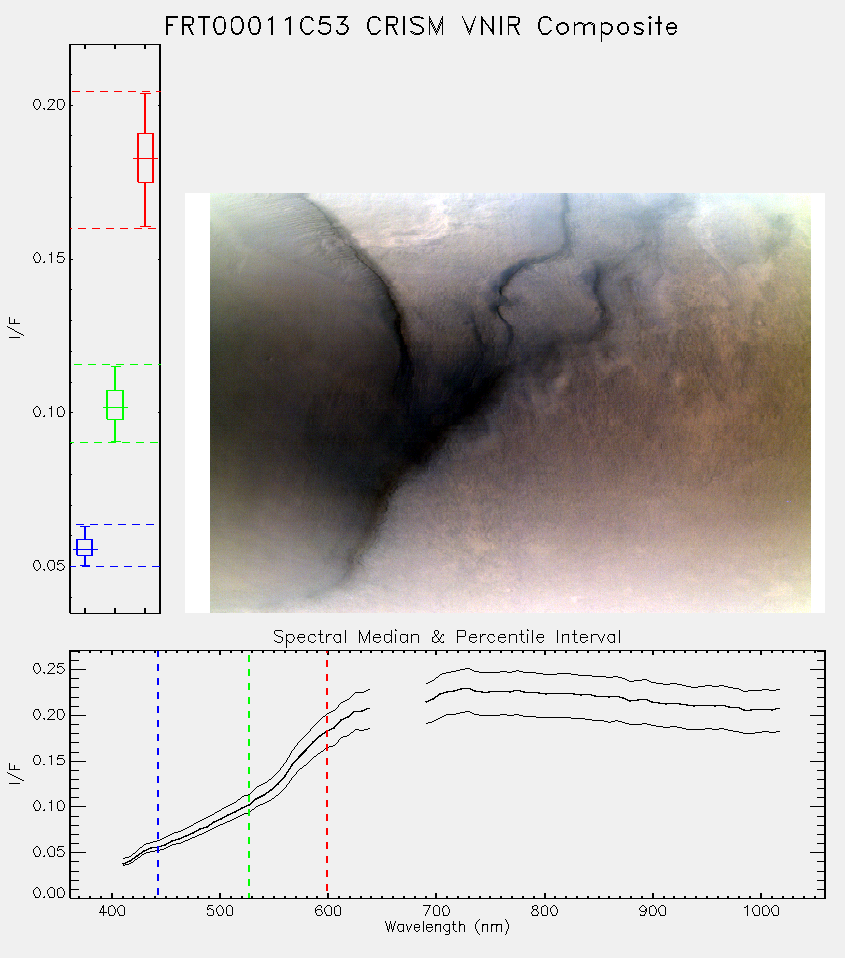Click the FRT00011C53 CRISM VNIR Composite title

coord(421,27)
